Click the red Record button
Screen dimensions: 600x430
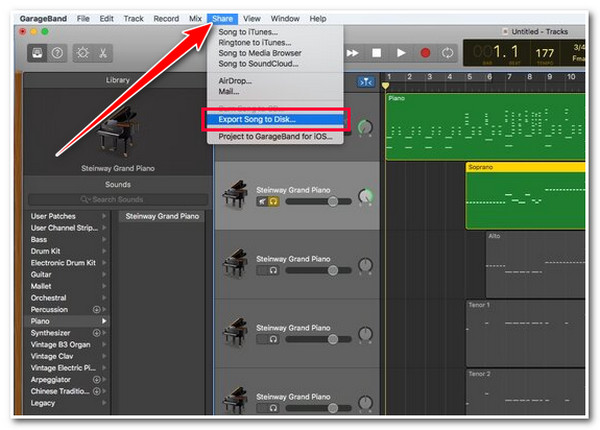point(425,53)
